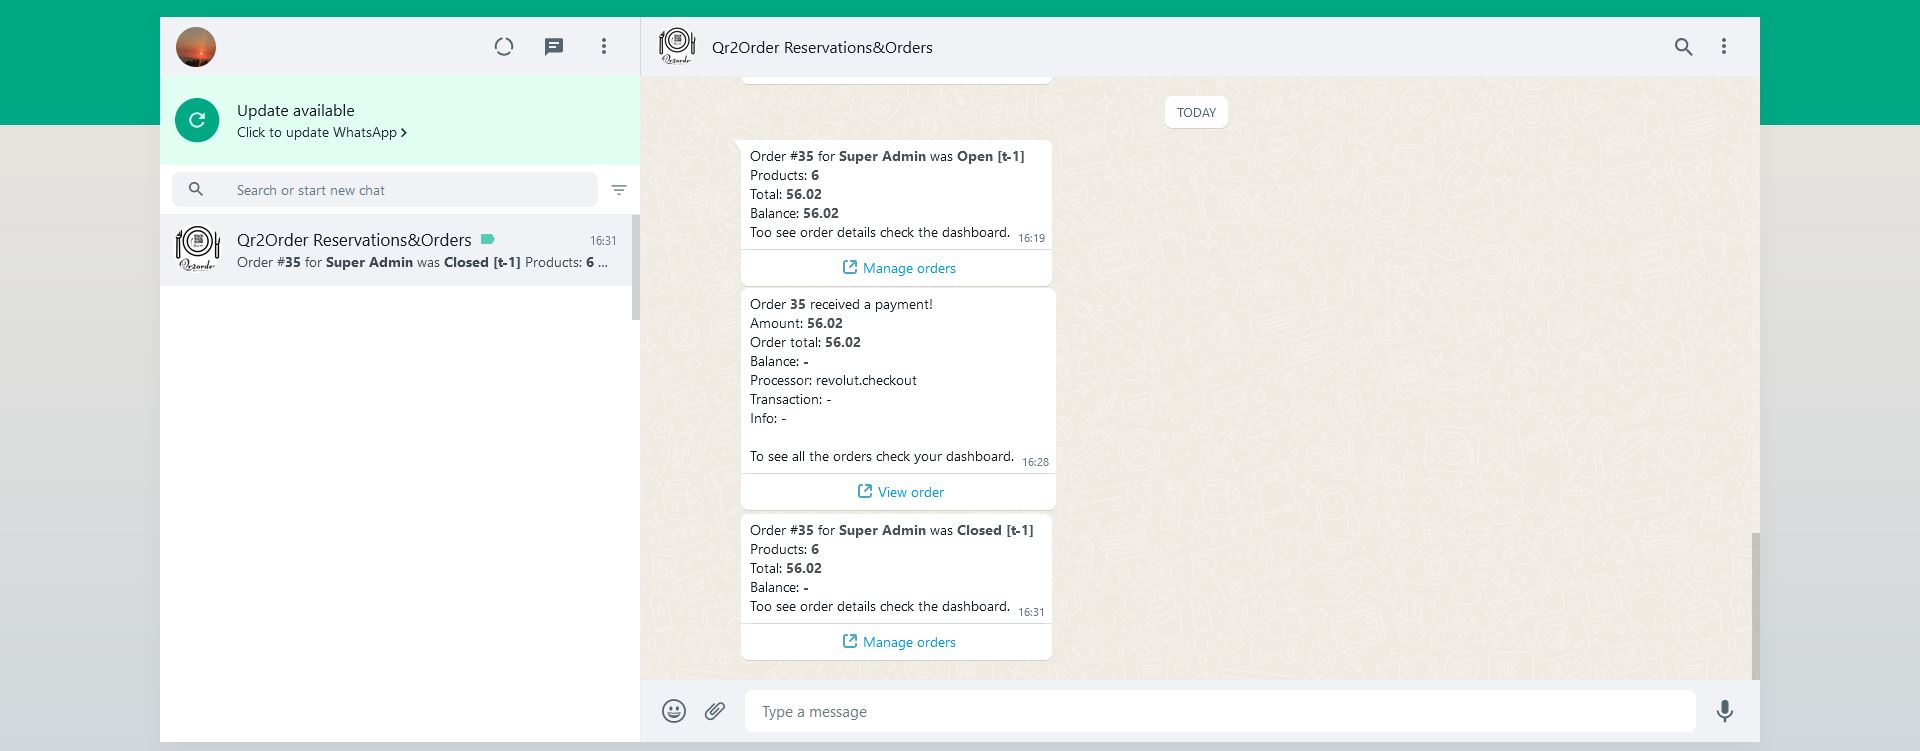
Task: Open the Qr2Order Reservations&Orders chat
Action: click(x=400, y=250)
